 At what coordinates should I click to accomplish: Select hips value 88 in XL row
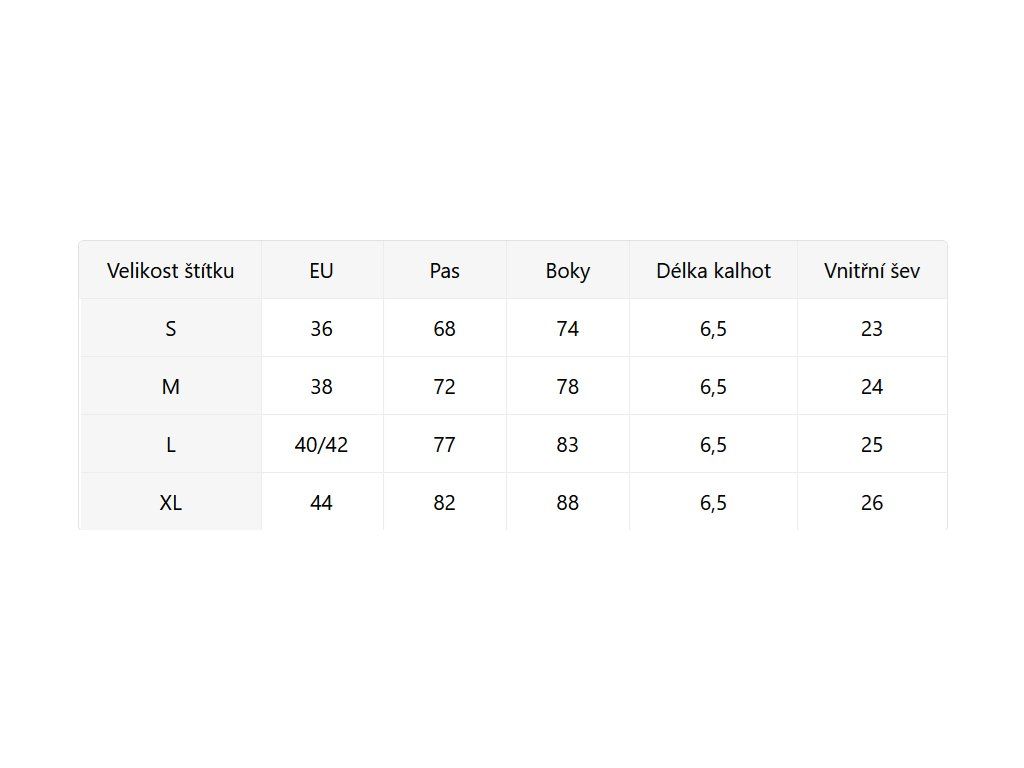tap(567, 503)
